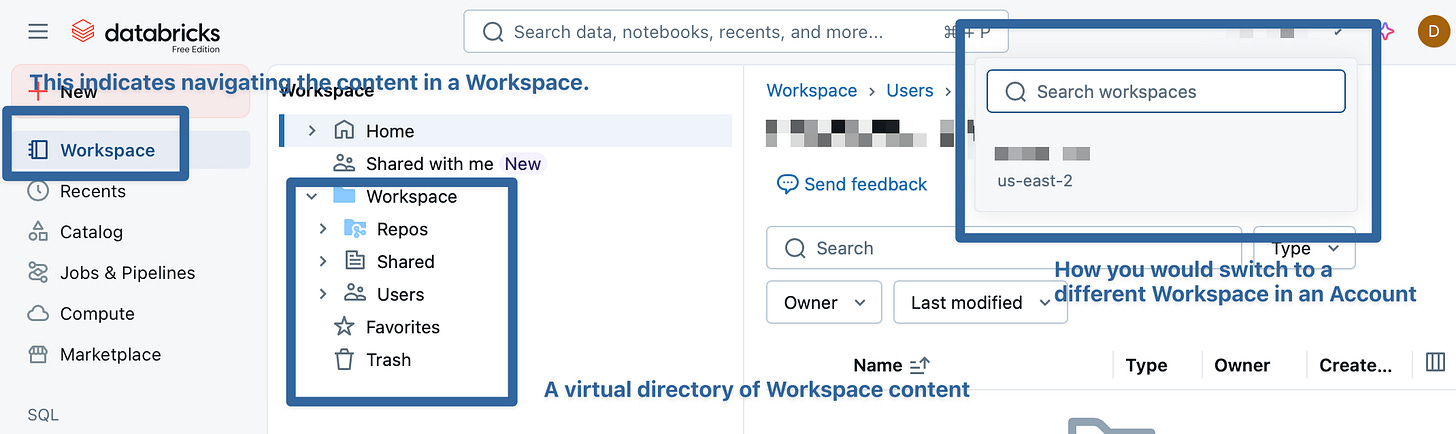Click the Shared folder icon in tree
This screenshot has height=434, width=1456.
tap(355, 262)
